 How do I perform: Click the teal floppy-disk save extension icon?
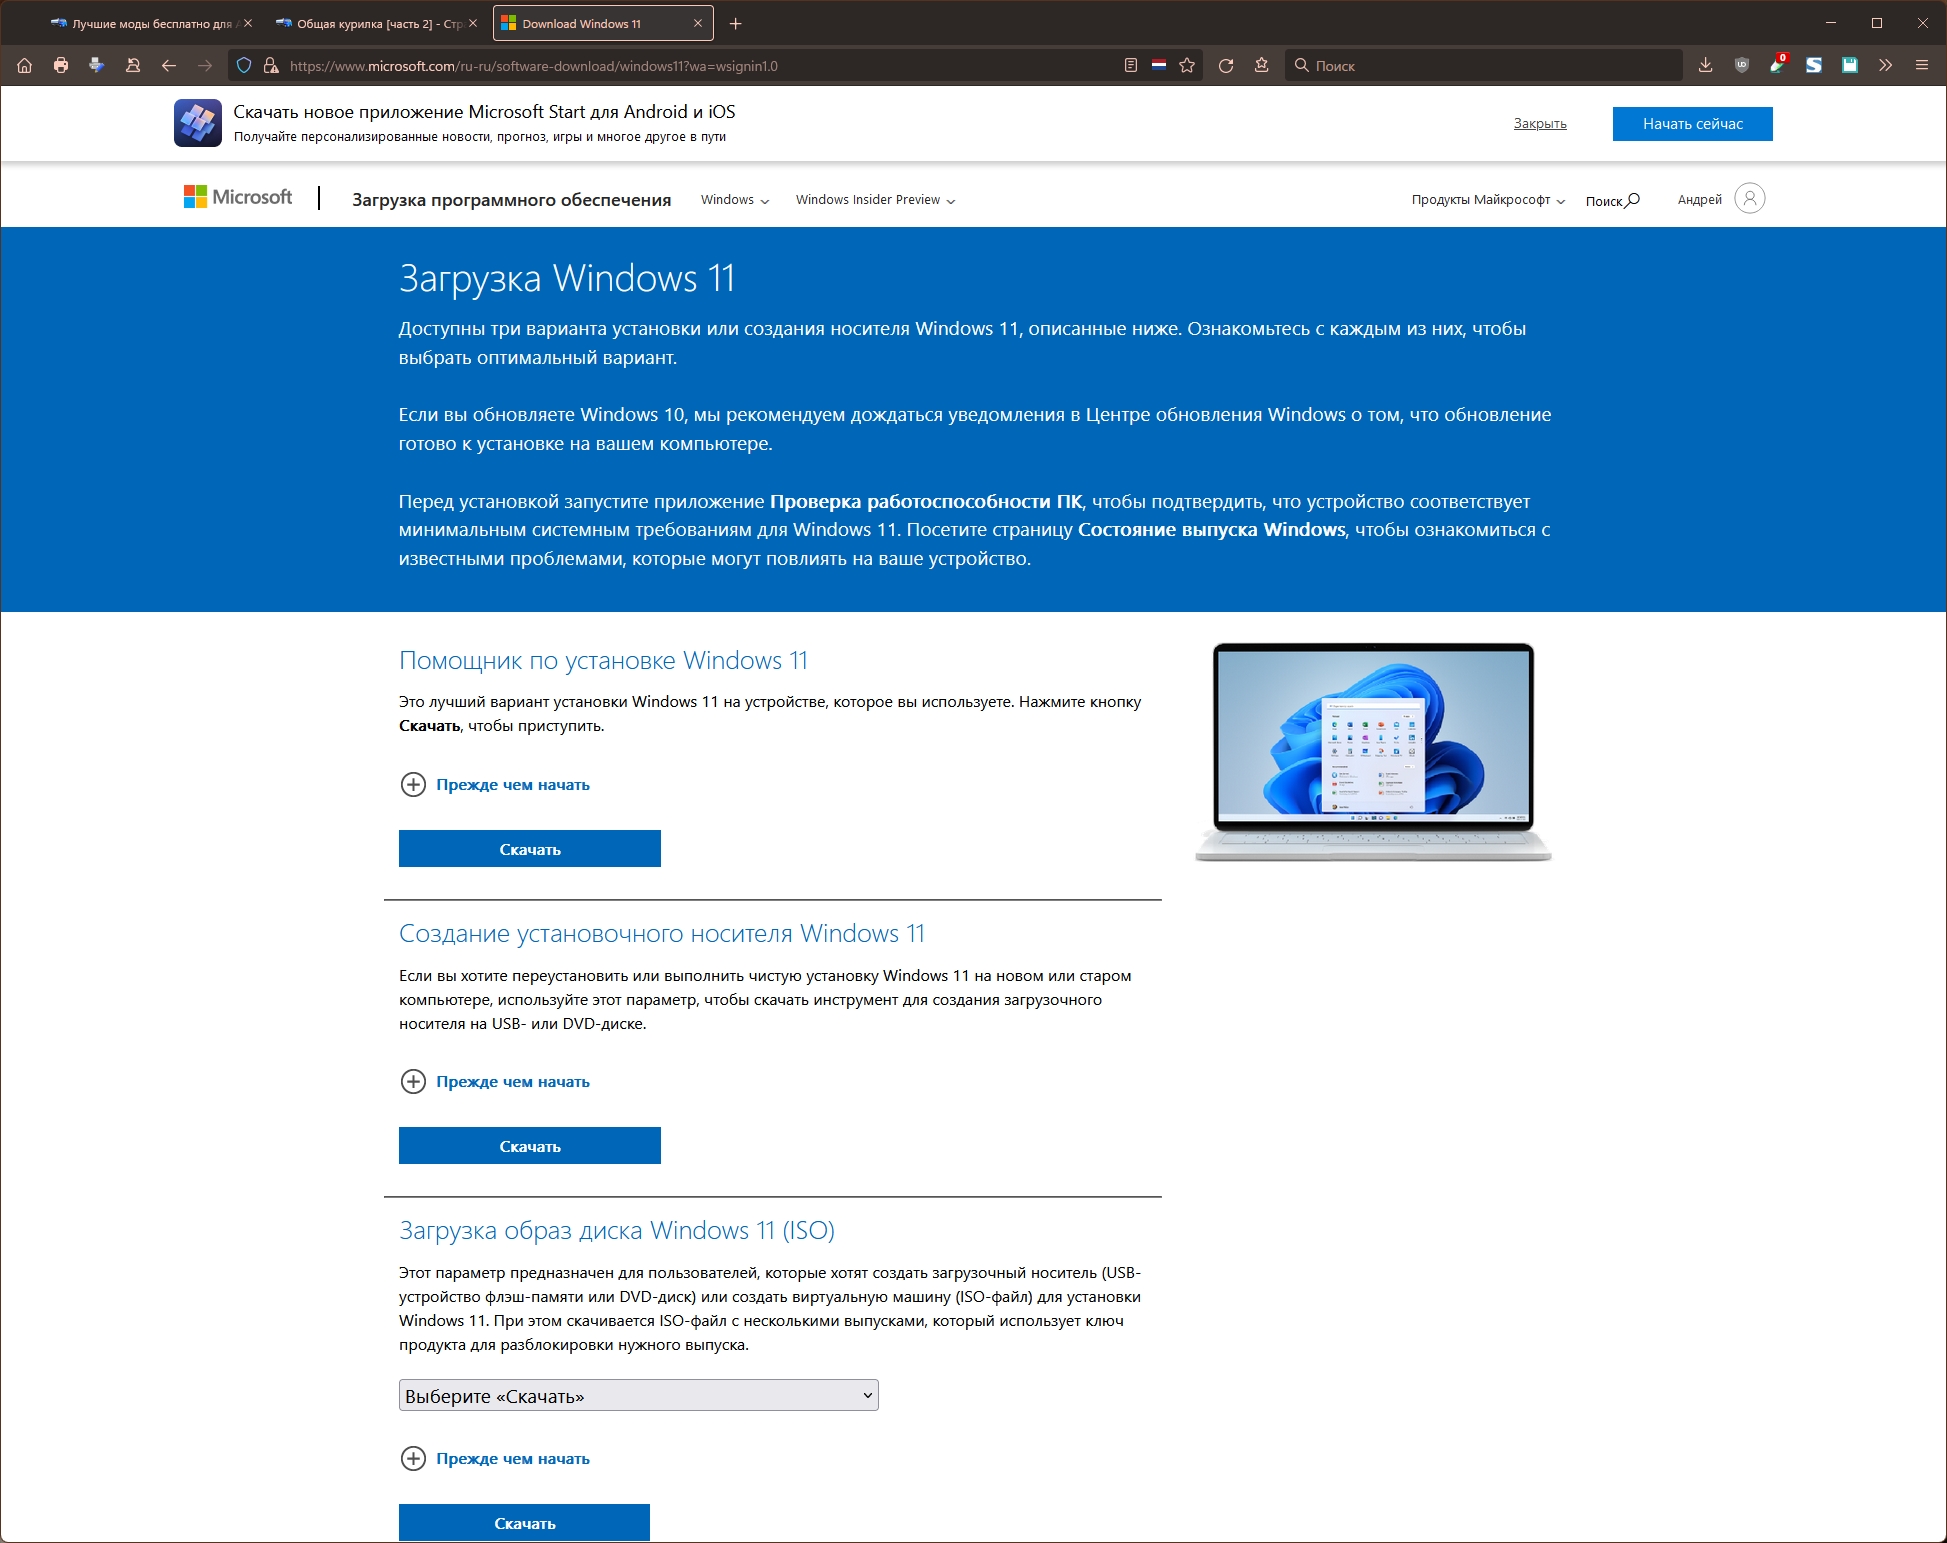[x=1850, y=65]
